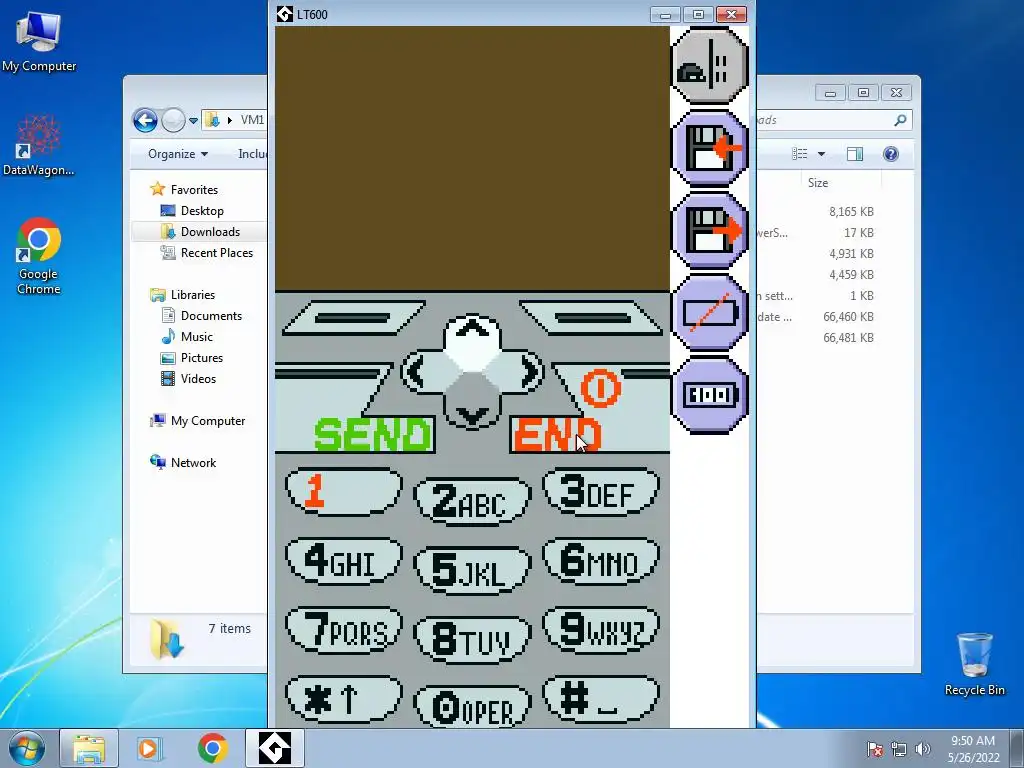Click the full battery sidebar icon
Screen dimensions: 1024x768
coord(709,395)
